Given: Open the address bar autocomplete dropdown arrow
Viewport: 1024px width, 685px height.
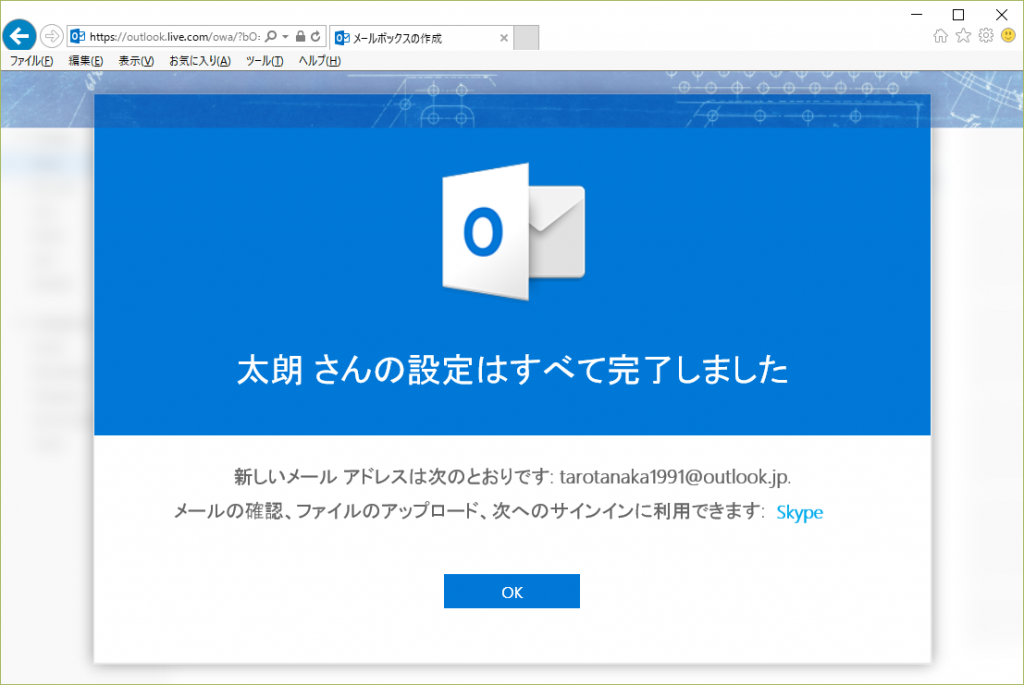Looking at the screenshot, I should tap(285, 37).
